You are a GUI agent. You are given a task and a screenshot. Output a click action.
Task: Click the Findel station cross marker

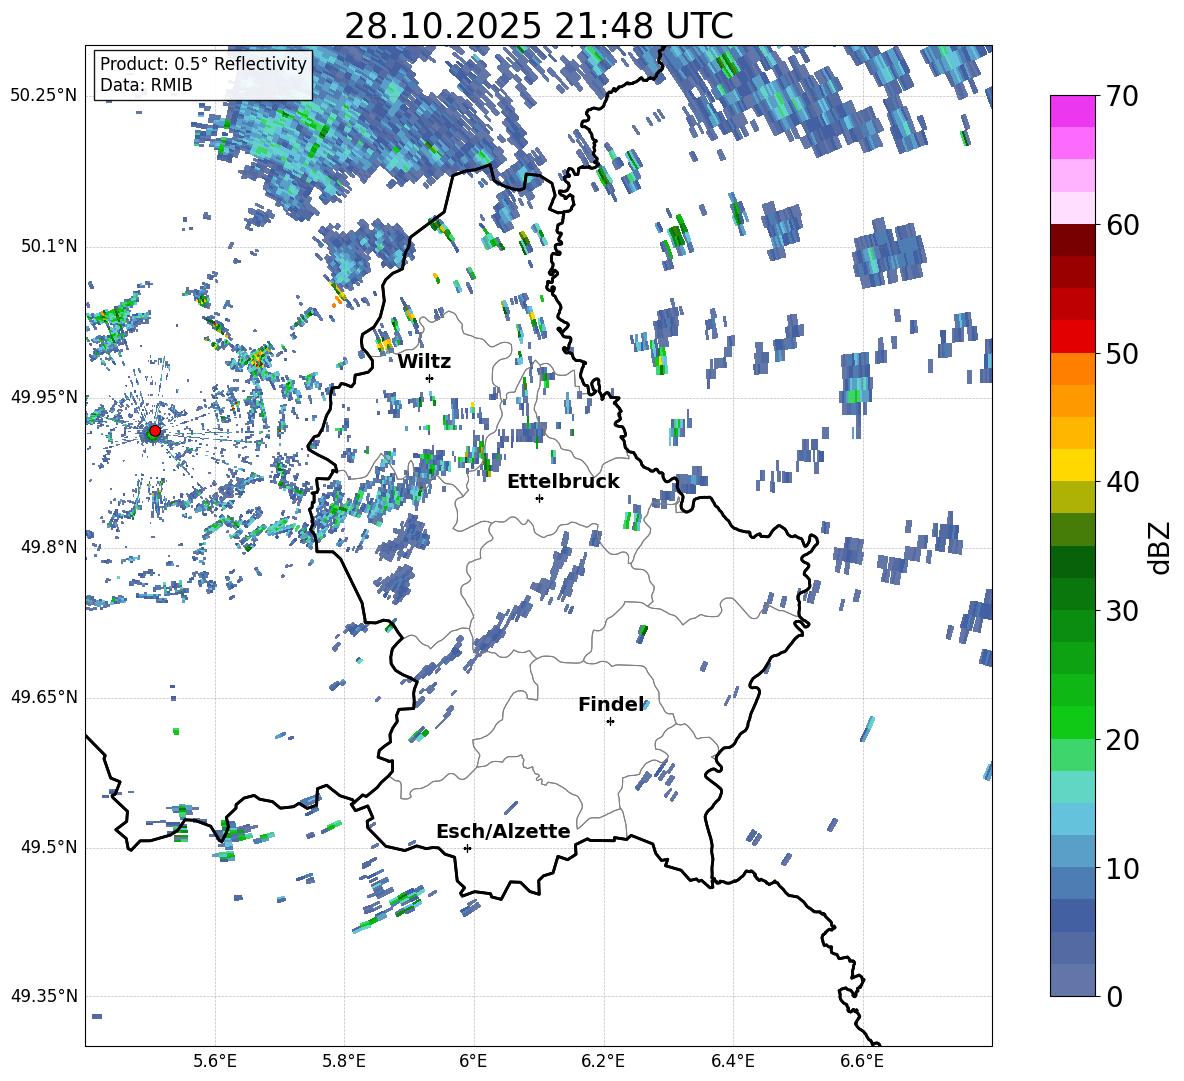tap(610, 722)
